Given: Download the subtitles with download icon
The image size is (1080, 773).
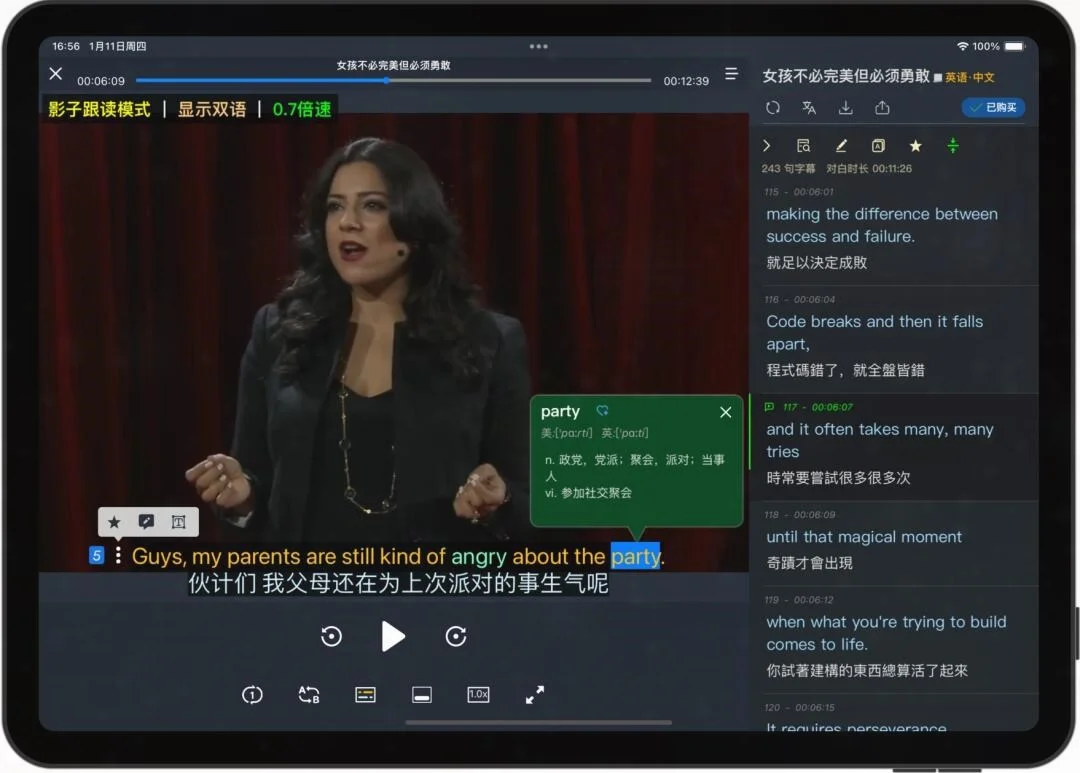Looking at the screenshot, I should (x=845, y=107).
